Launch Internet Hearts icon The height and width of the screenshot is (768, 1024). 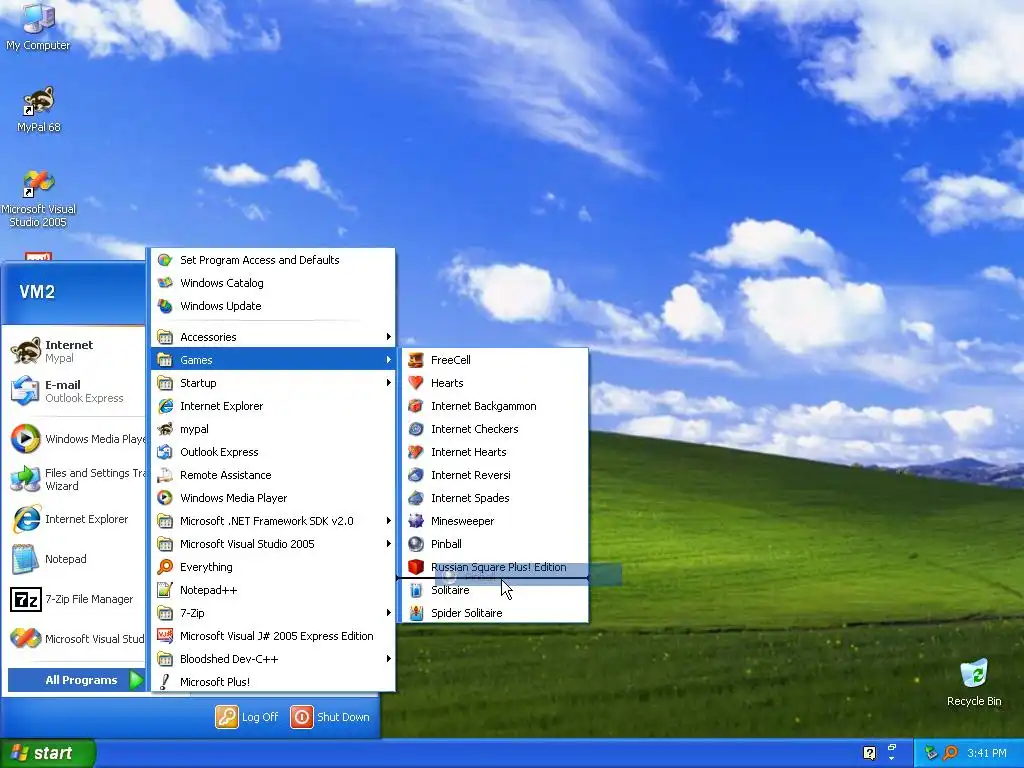coord(416,452)
